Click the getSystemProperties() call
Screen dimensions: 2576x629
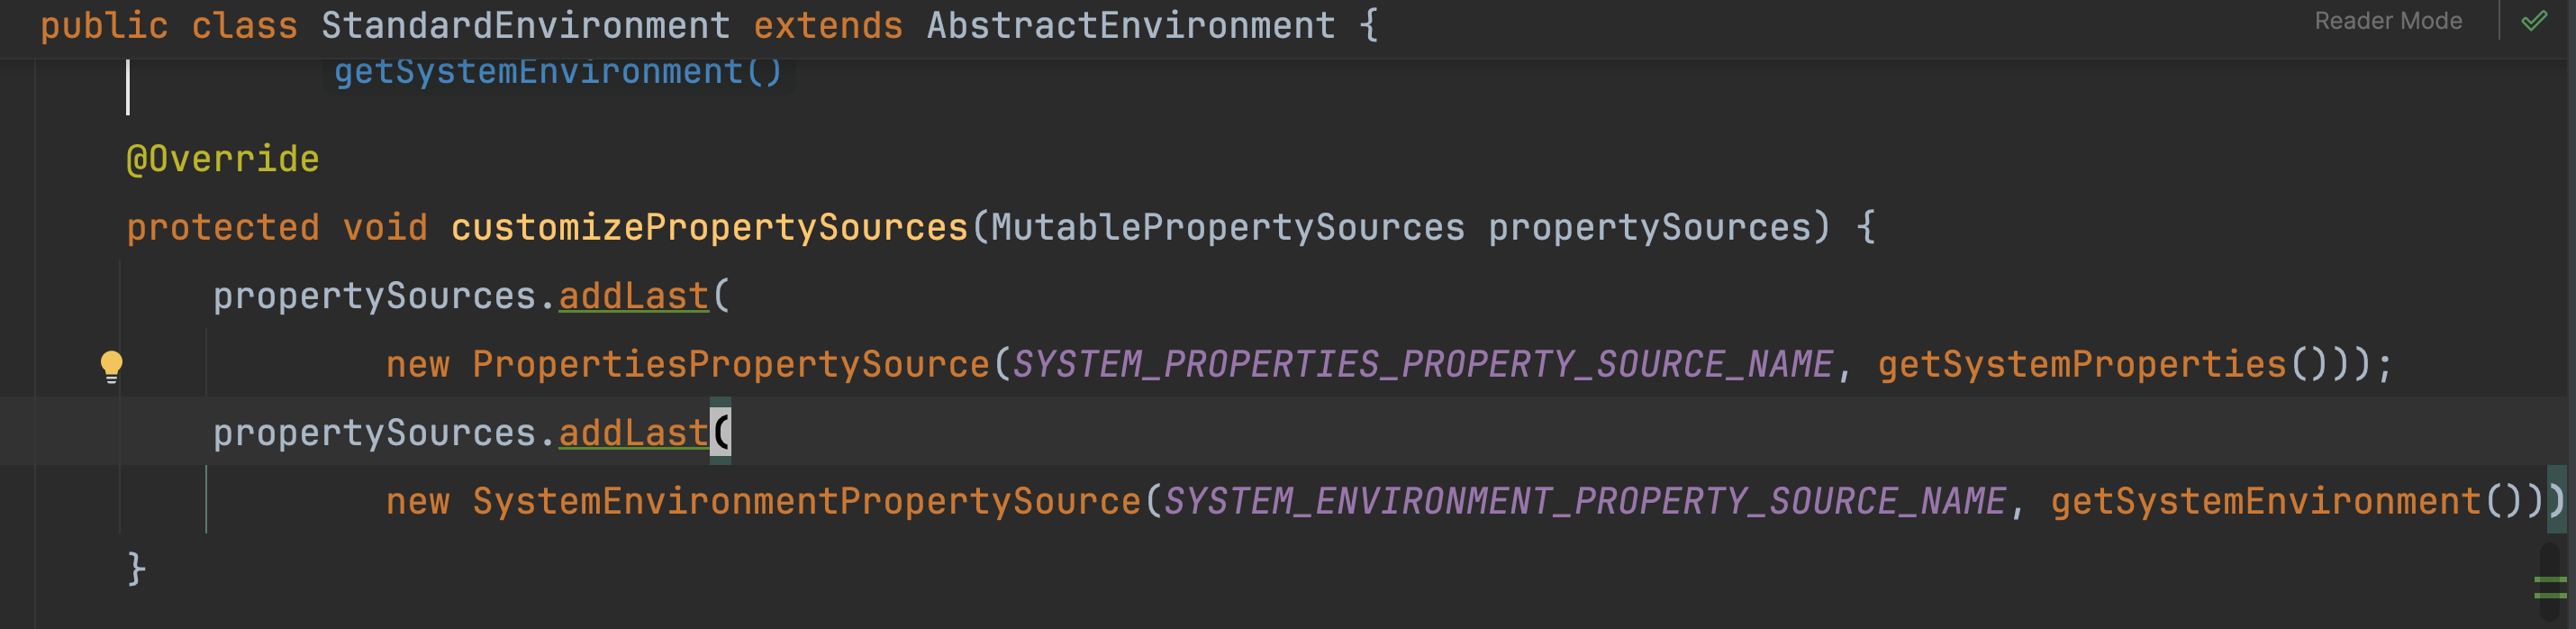tap(2103, 365)
